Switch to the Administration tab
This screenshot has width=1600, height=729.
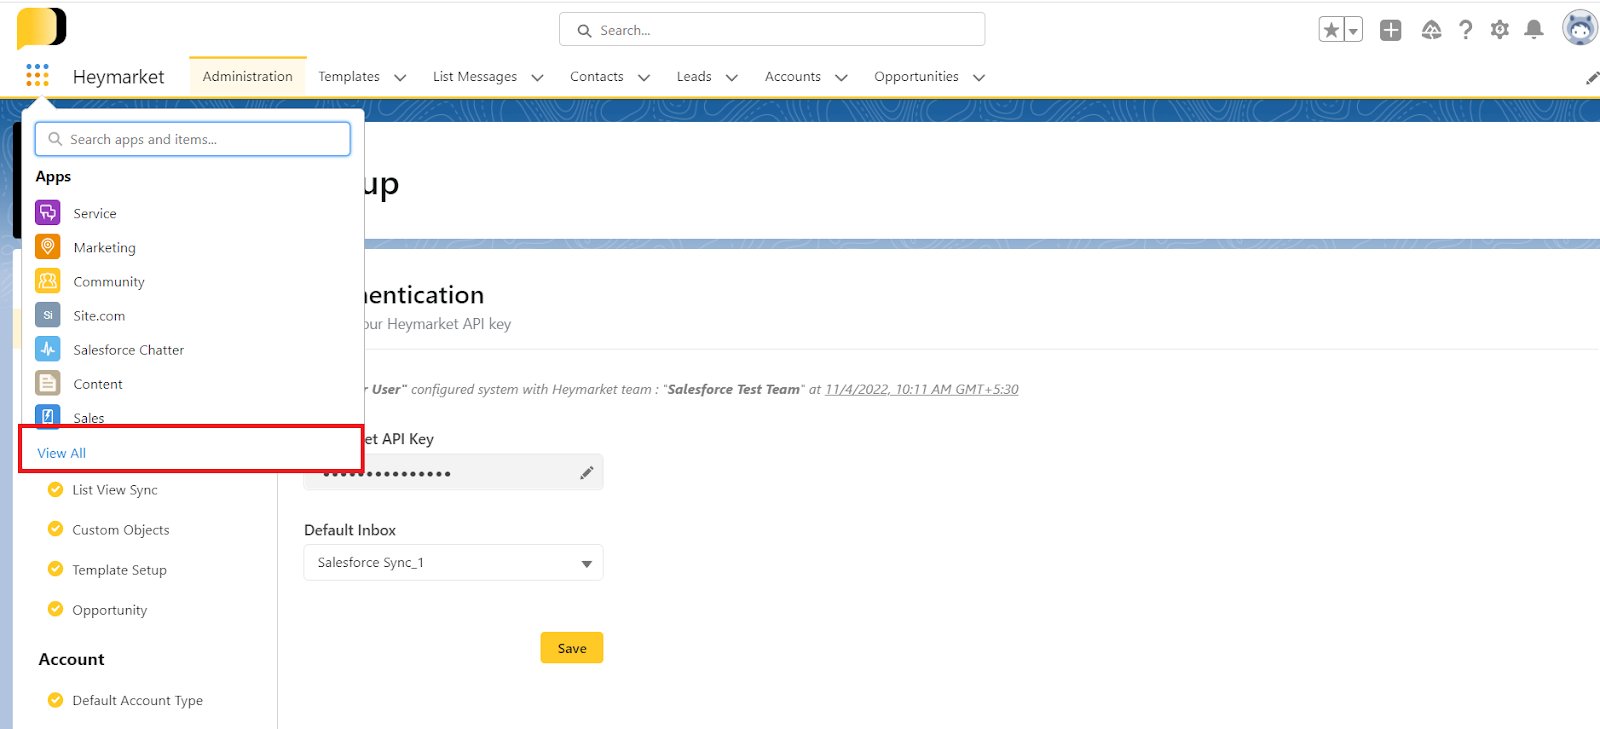tap(248, 77)
